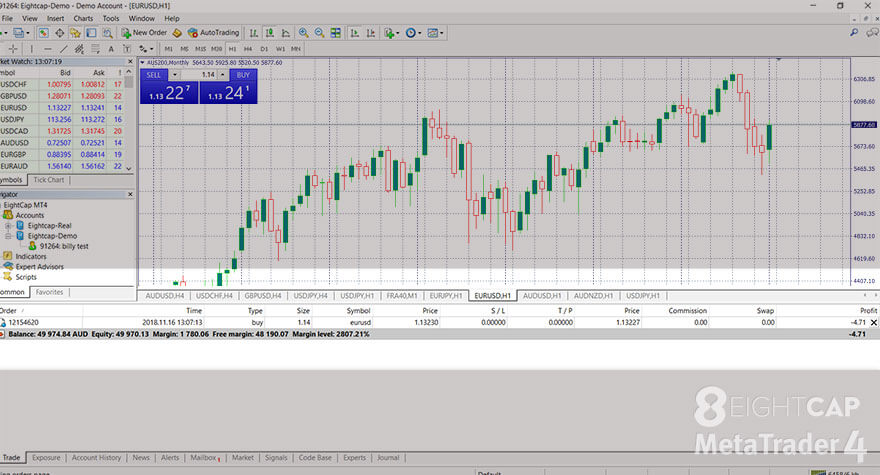The image size is (880, 475).
Task: Zoom in on the chart
Action: [x=304, y=33]
